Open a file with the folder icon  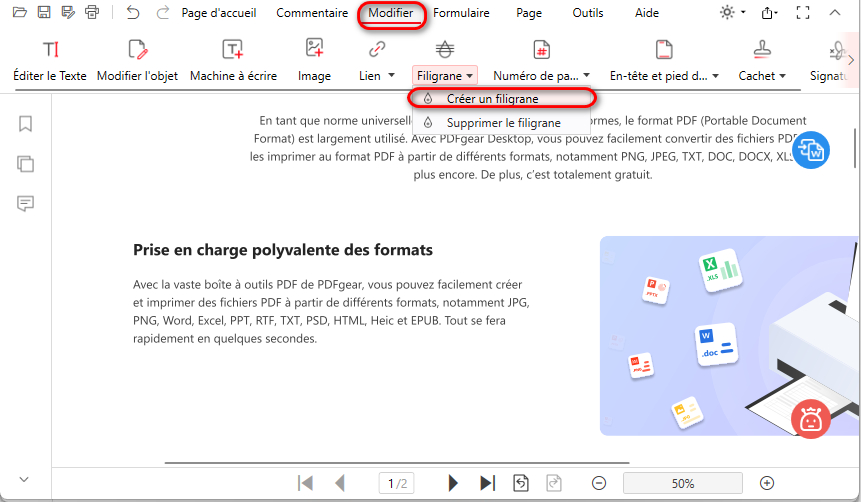click(20, 12)
